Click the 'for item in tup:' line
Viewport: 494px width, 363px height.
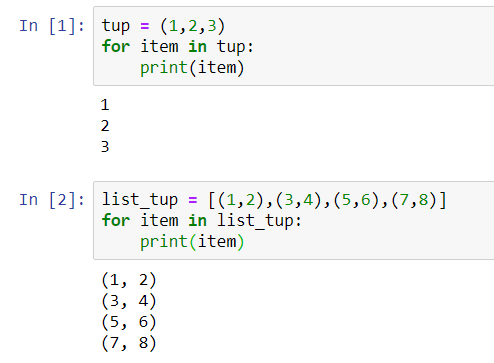click(x=177, y=46)
